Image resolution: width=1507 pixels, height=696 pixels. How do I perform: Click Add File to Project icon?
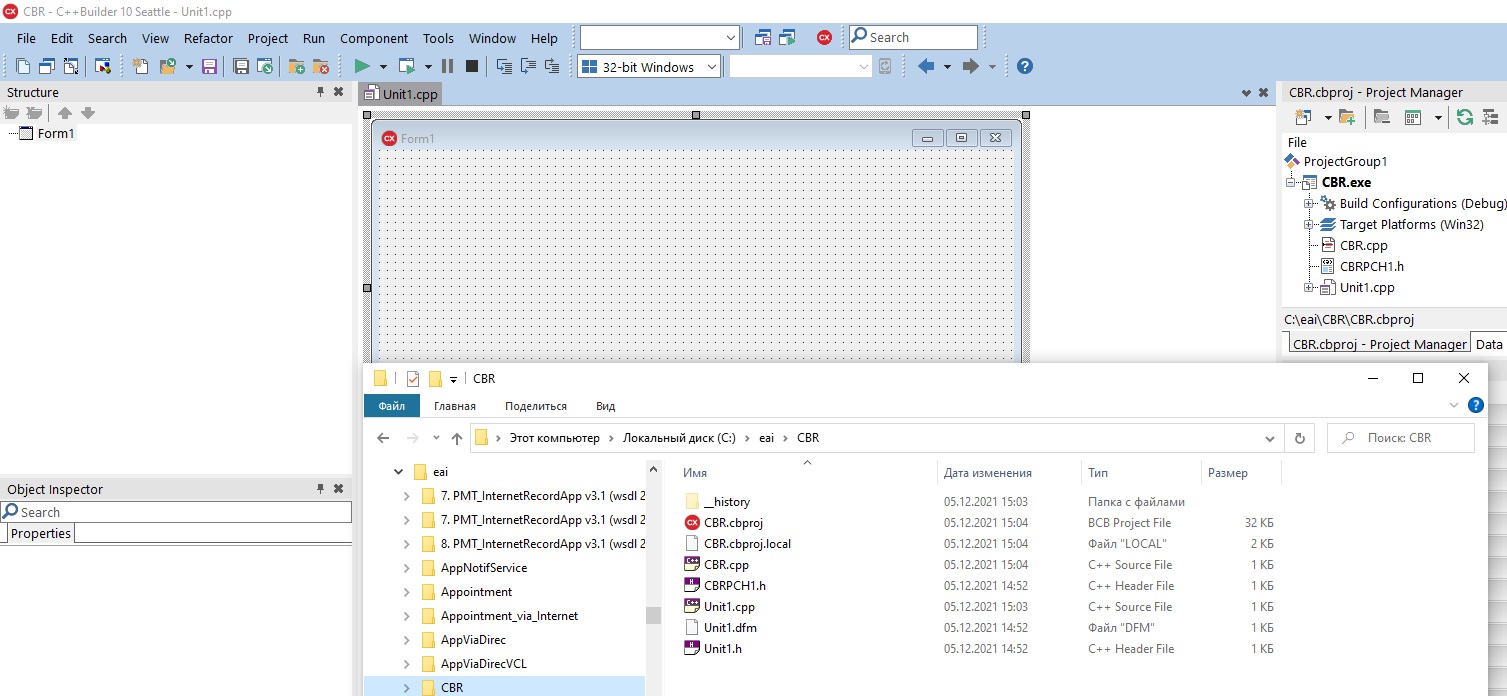click(x=297, y=66)
